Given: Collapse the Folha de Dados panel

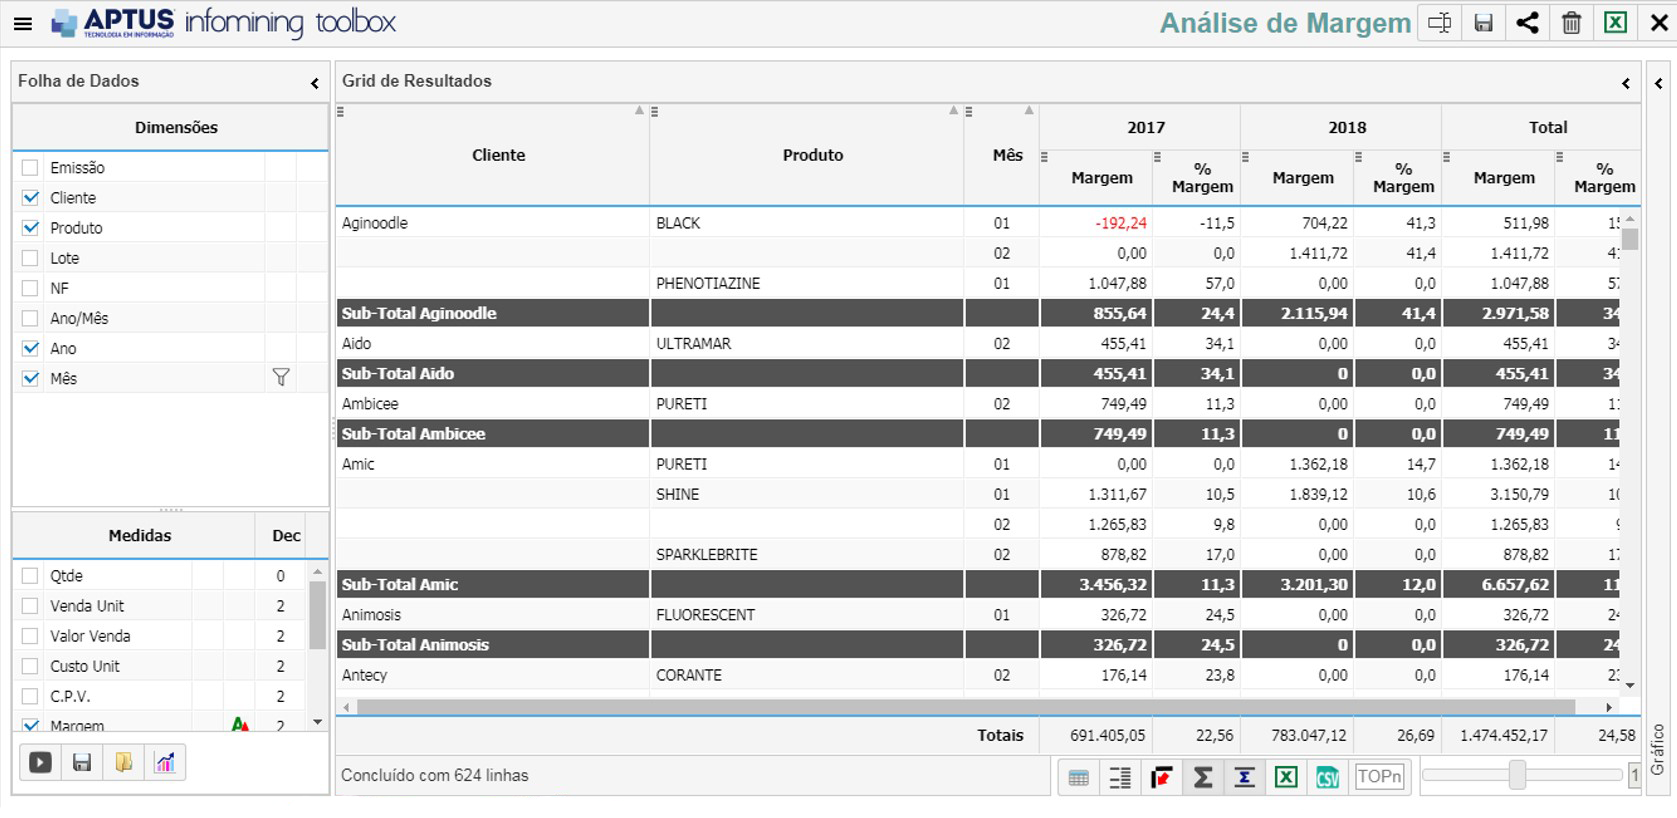Looking at the screenshot, I should pyautogui.click(x=314, y=83).
